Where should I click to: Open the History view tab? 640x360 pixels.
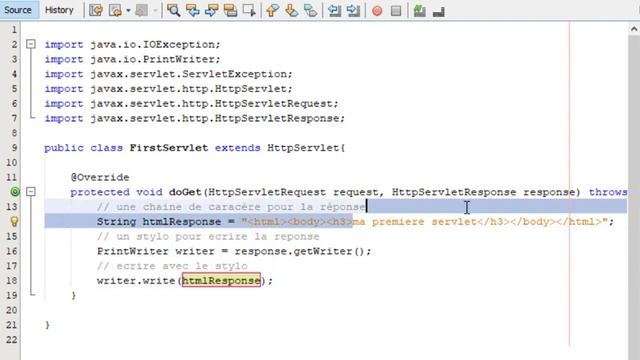(59, 10)
